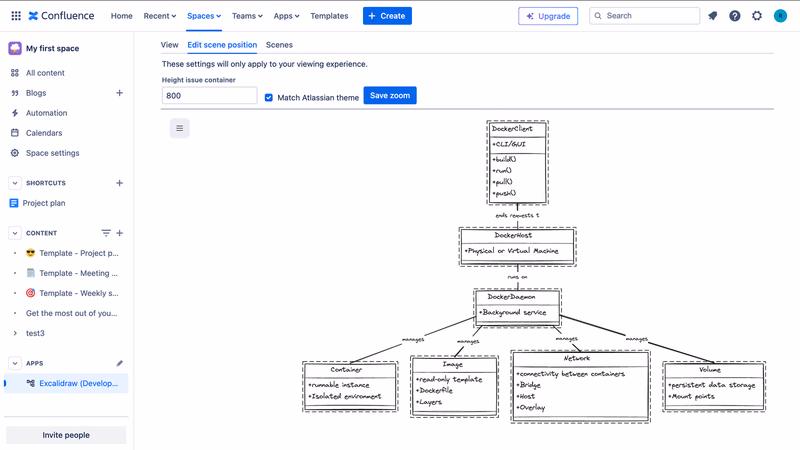Viewport: 800px width, 450px height.
Task: Select the Network diagram box
Action: (581, 387)
